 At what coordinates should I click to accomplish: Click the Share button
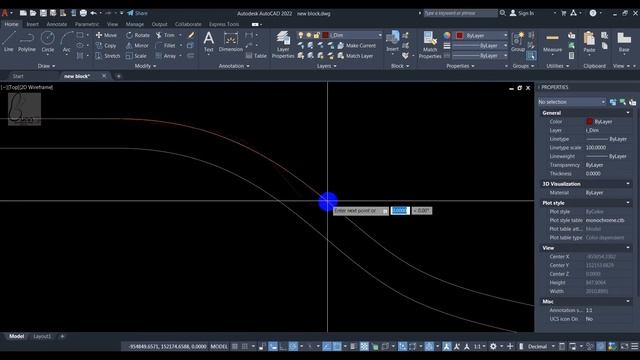(138, 13)
